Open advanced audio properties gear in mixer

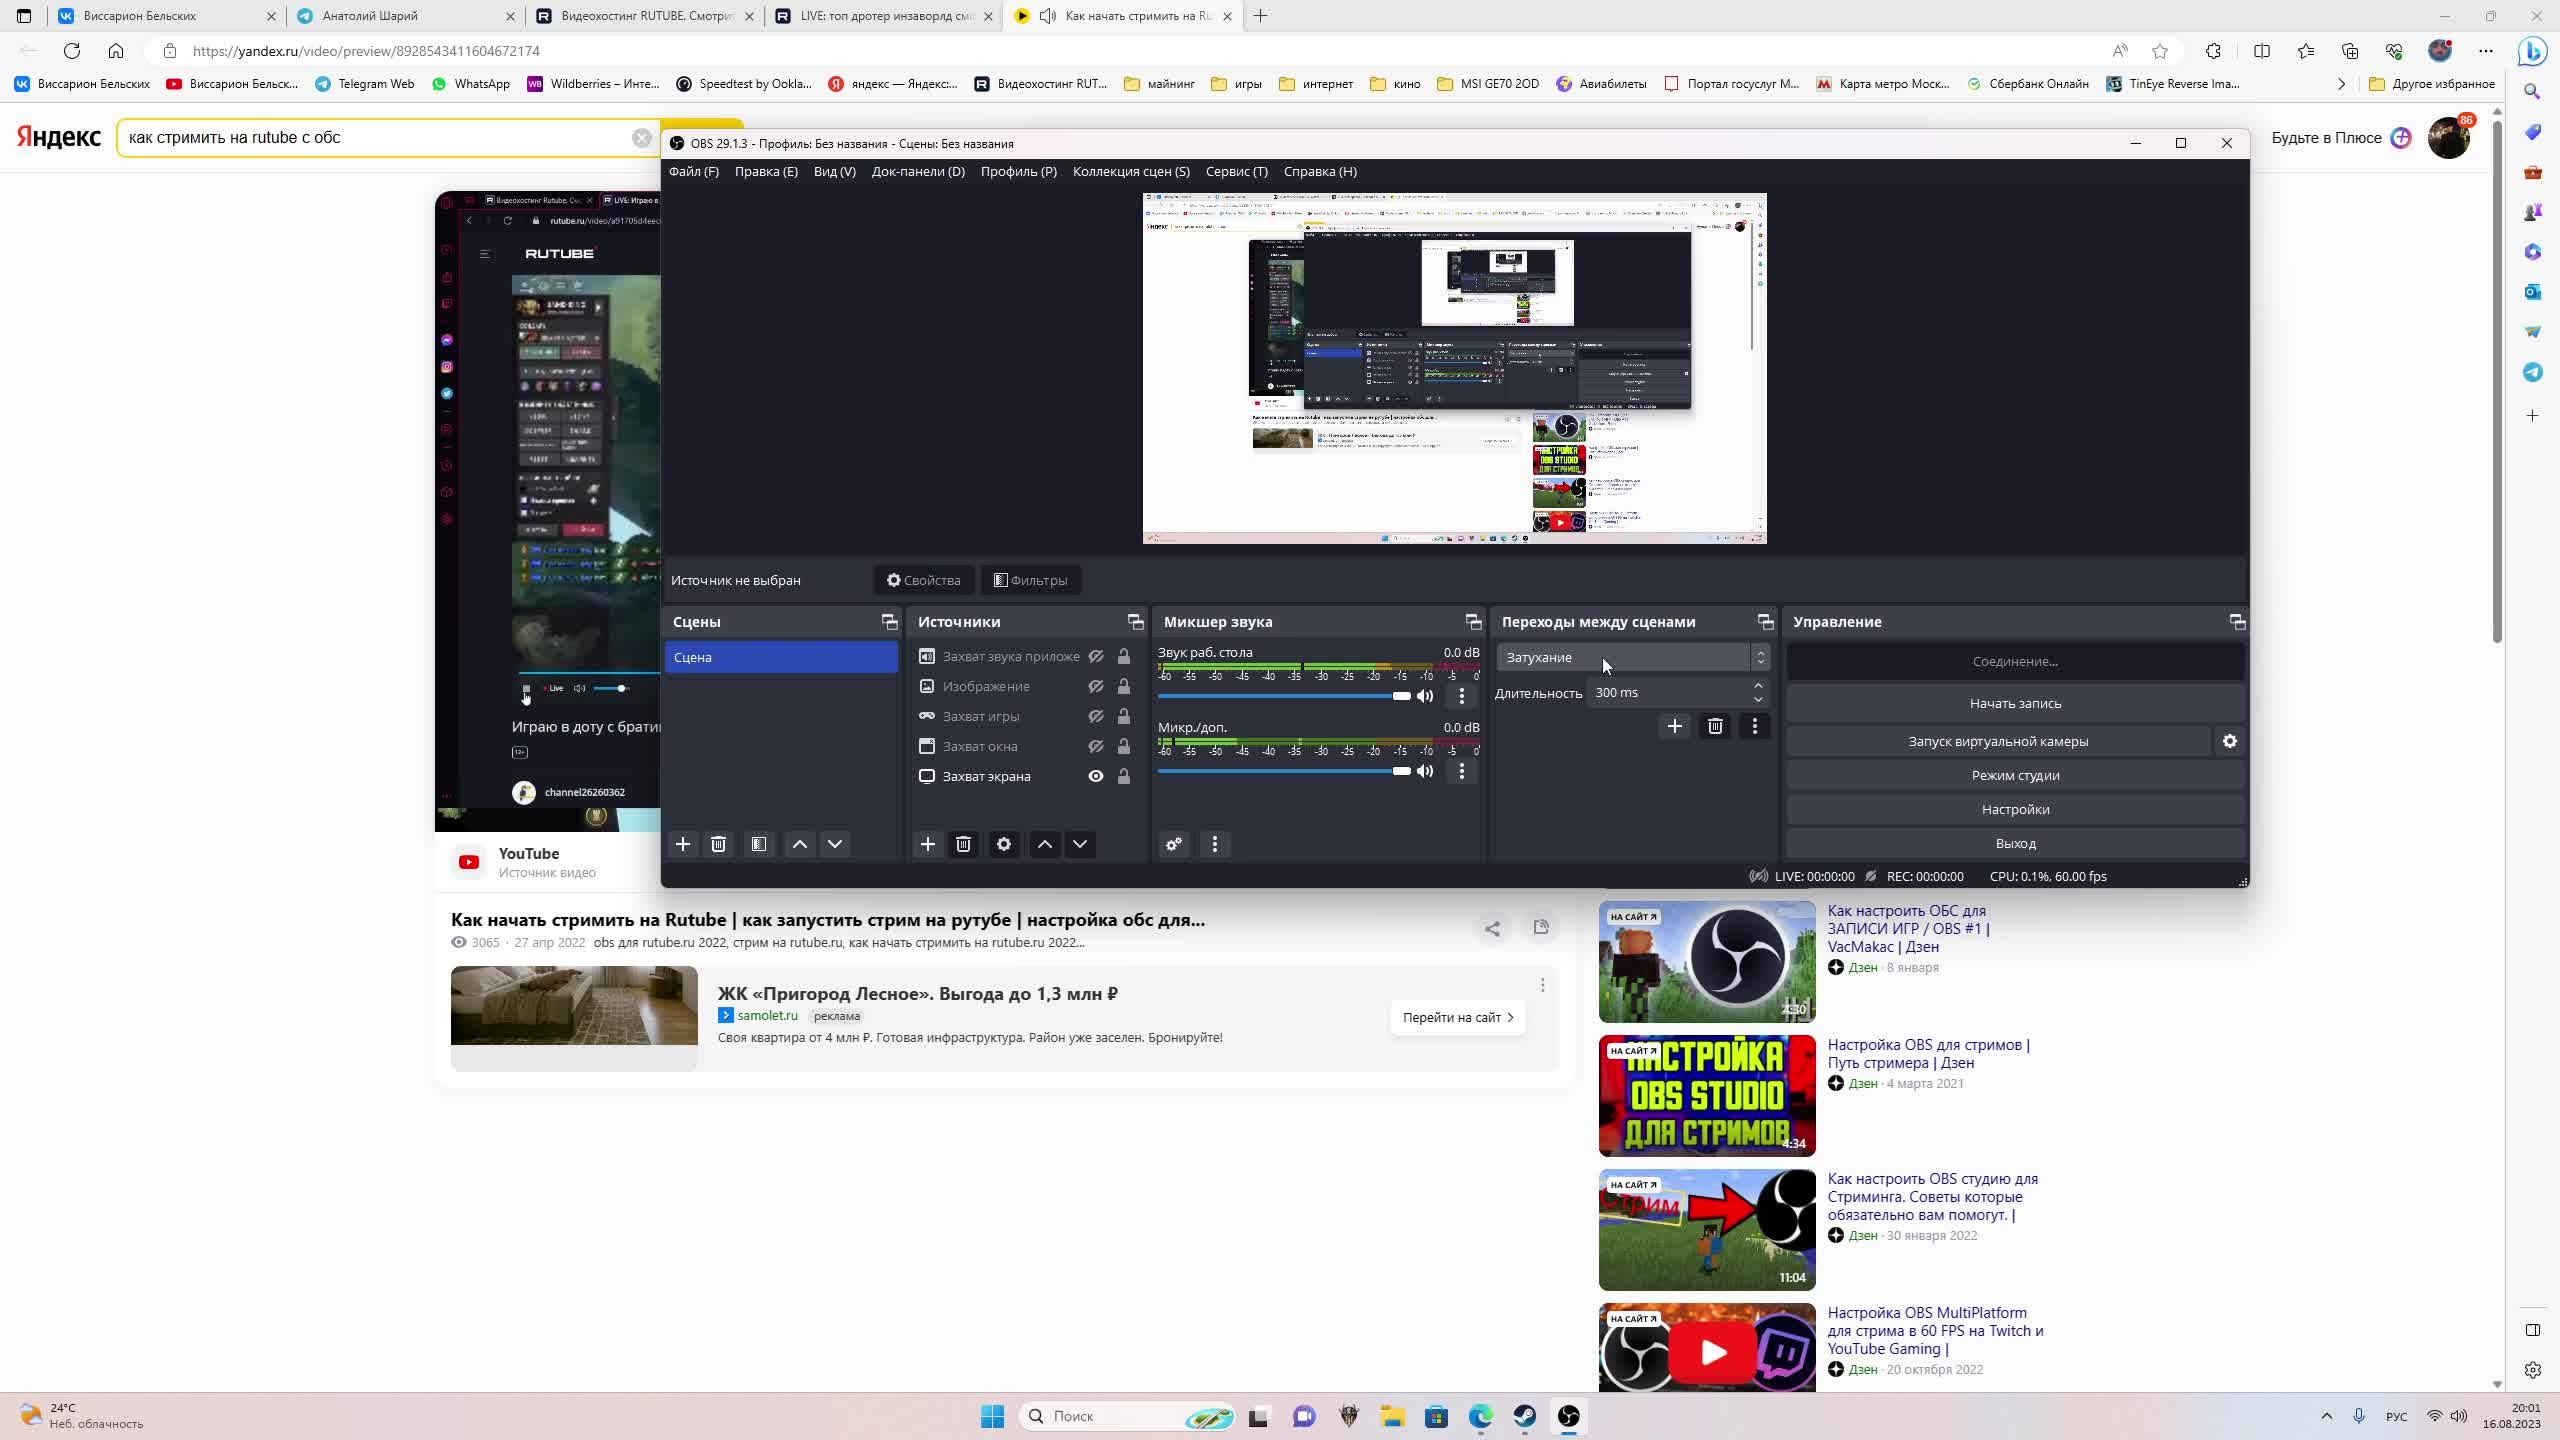tap(1174, 844)
